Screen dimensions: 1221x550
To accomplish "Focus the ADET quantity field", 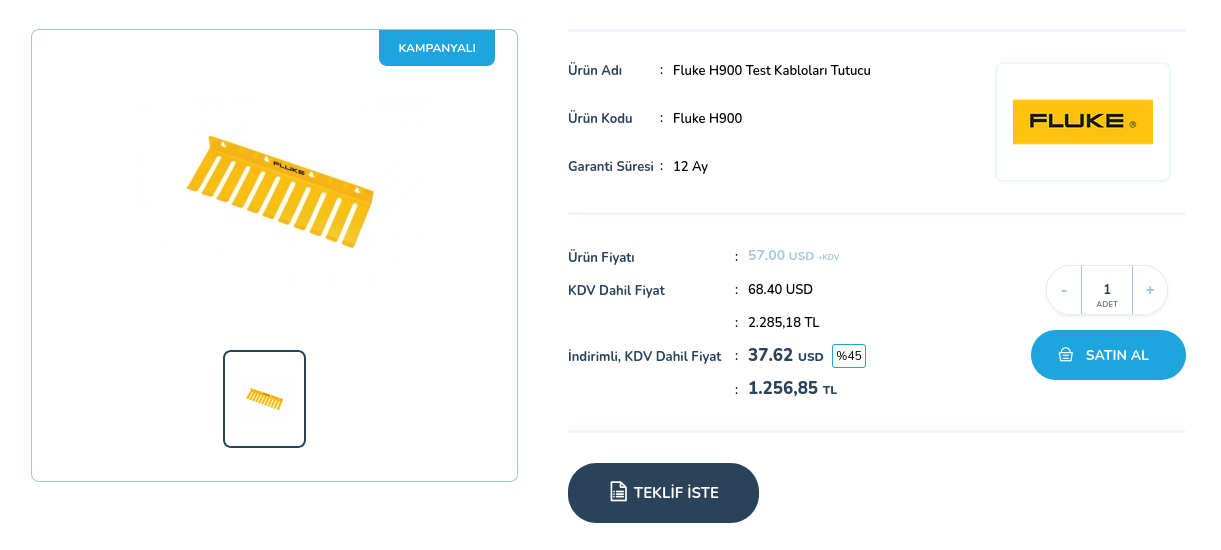I will coord(1107,290).
